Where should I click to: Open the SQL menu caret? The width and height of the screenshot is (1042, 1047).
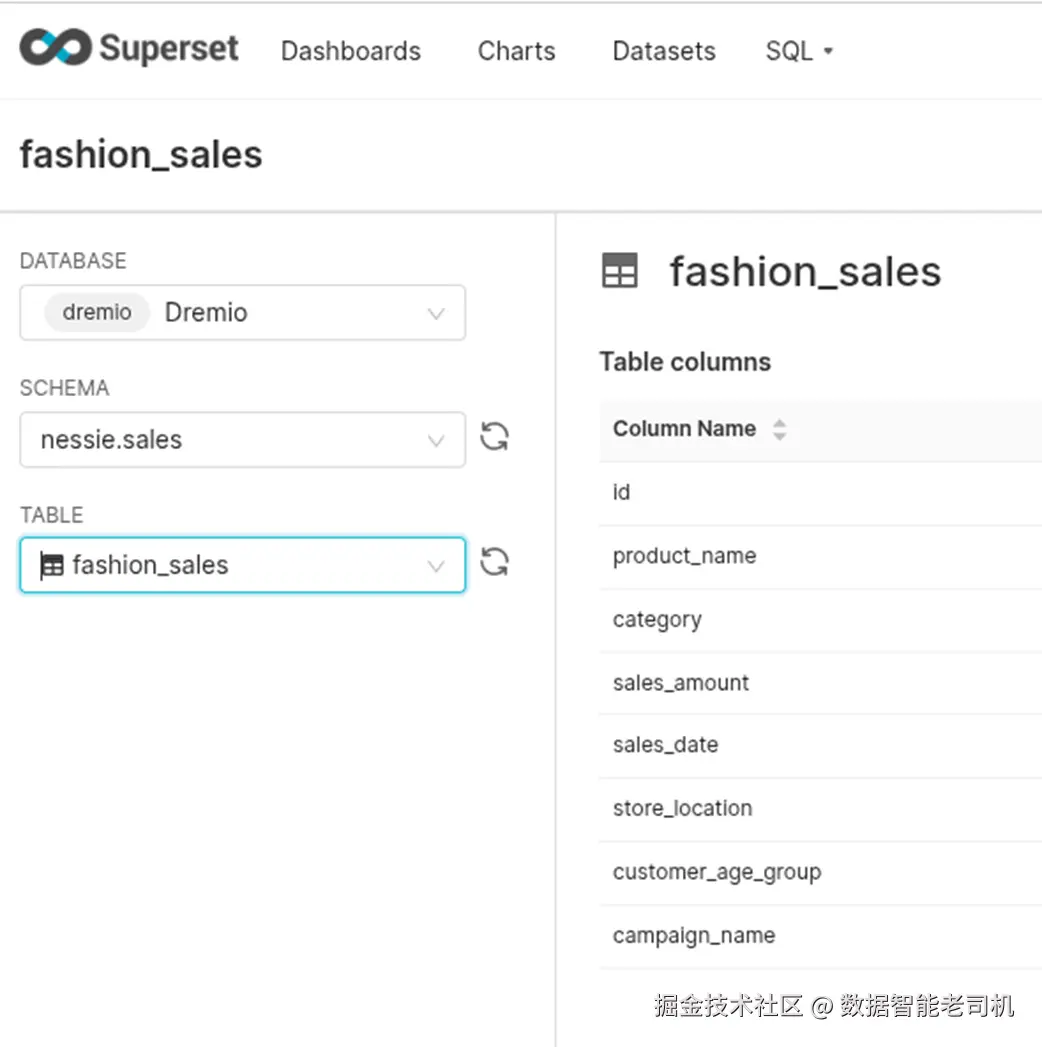[828, 52]
